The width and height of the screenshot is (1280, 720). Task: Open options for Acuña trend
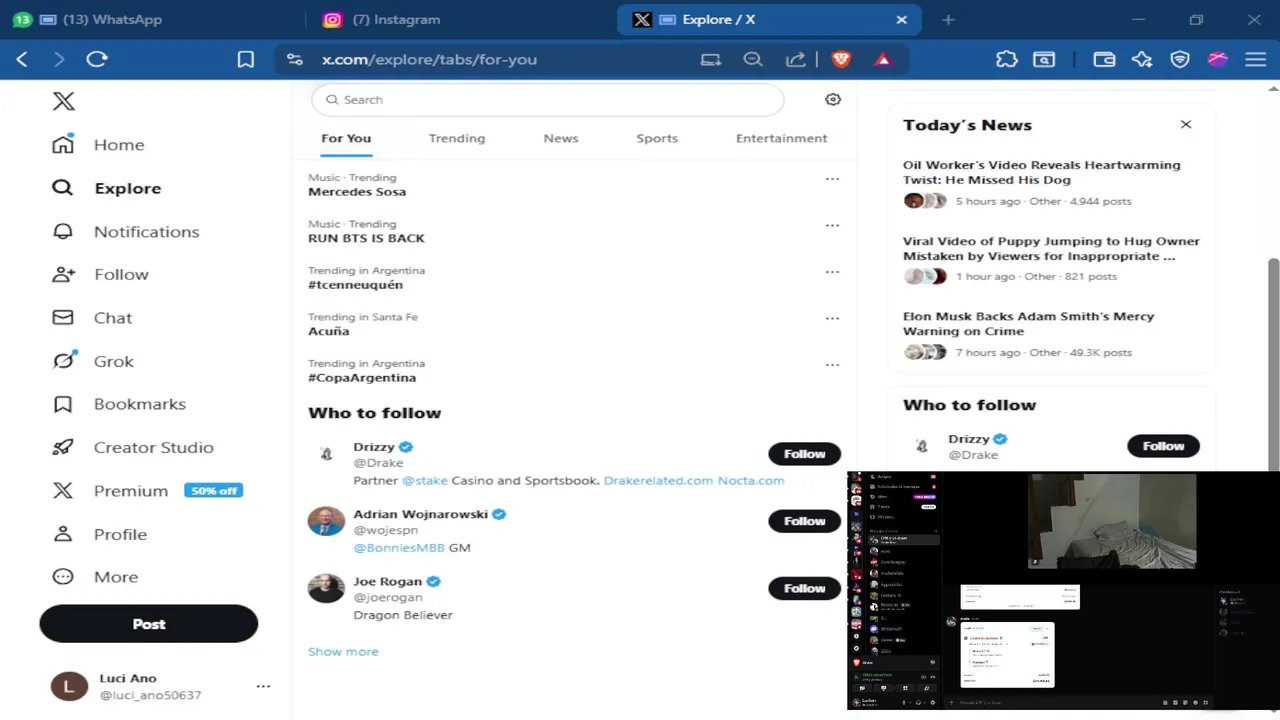click(x=832, y=318)
